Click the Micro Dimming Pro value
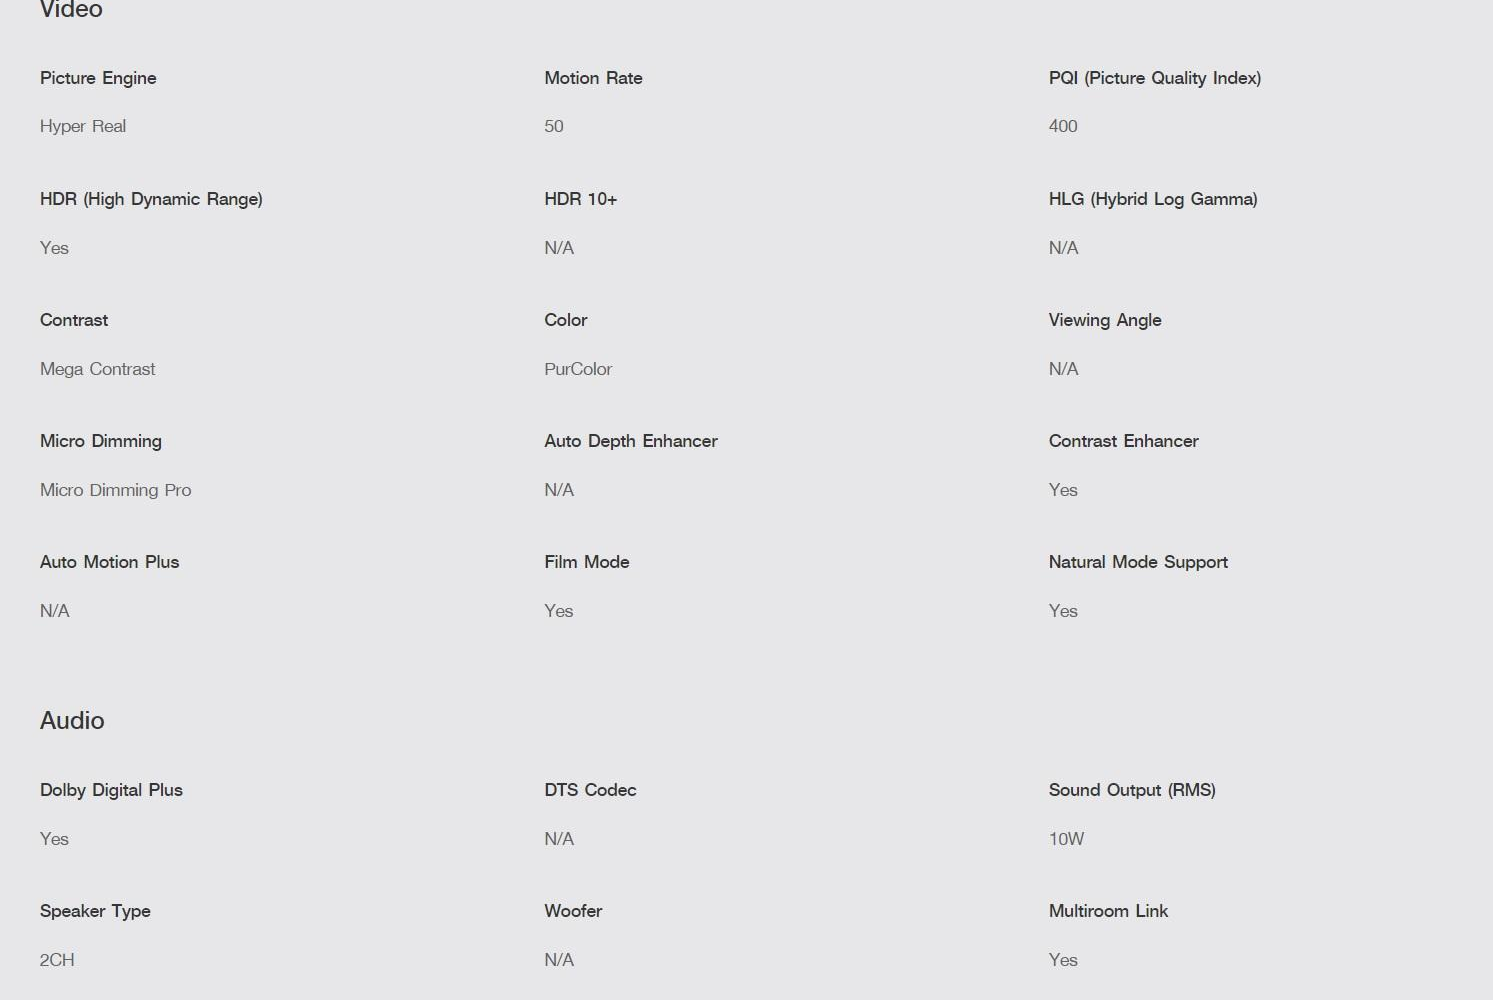This screenshot has width=1494, height=1000. pos(115,490)
